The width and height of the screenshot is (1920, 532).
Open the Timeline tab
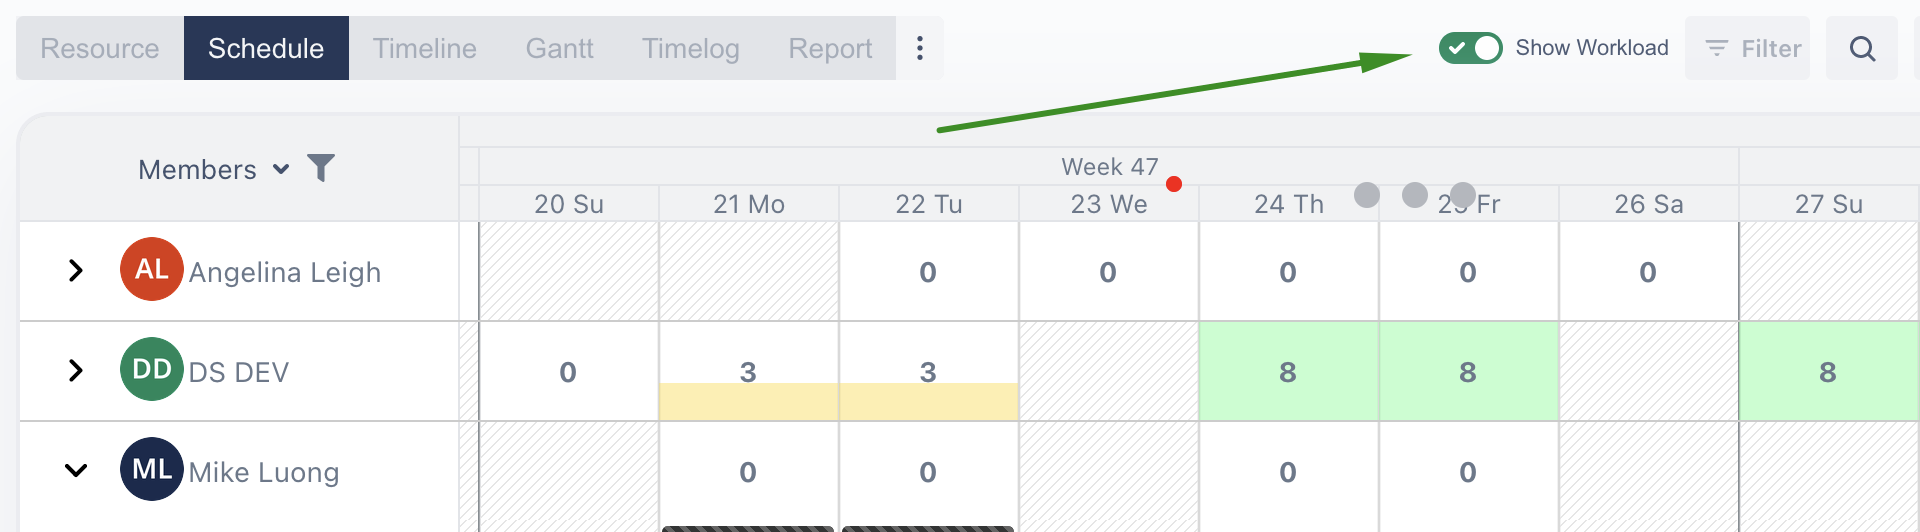tap(425, 48)
